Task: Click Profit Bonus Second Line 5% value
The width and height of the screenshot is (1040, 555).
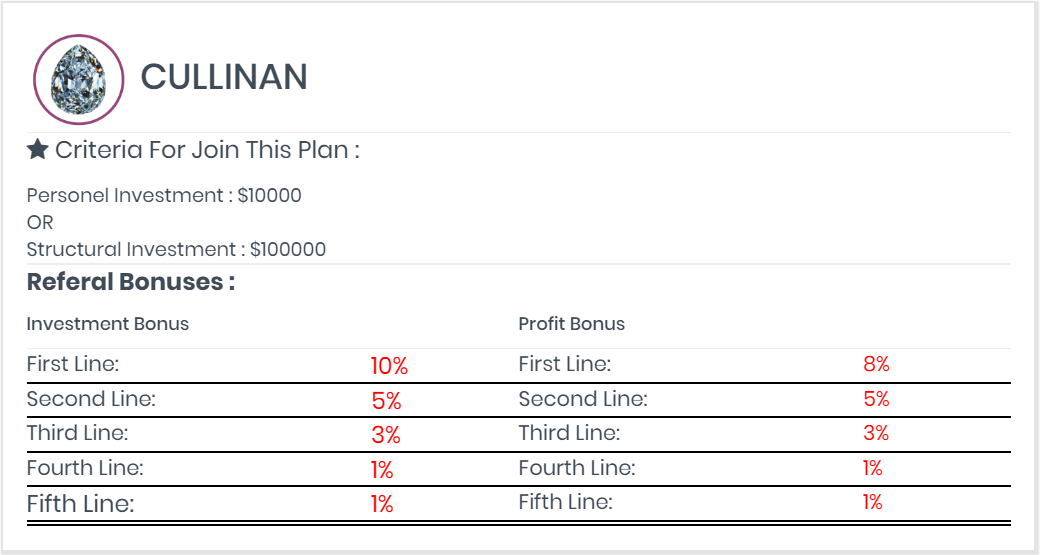Action: click(876, 399)
